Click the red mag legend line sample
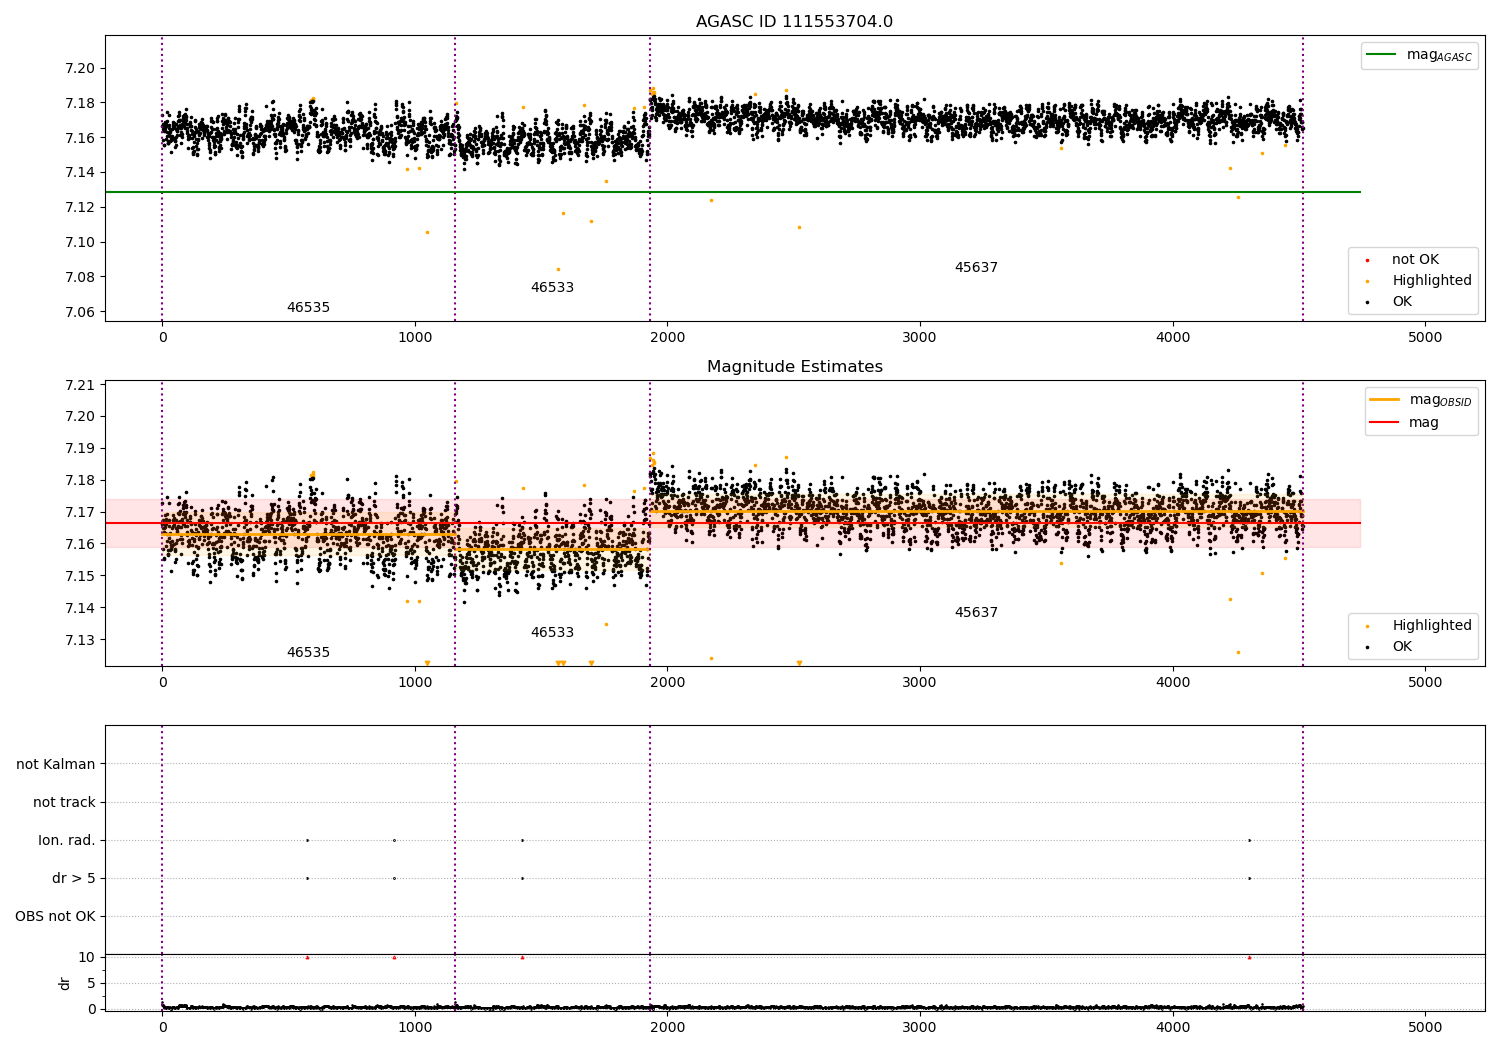Viewport: 1500px width, 1050px height. (x=1385, y=422)
